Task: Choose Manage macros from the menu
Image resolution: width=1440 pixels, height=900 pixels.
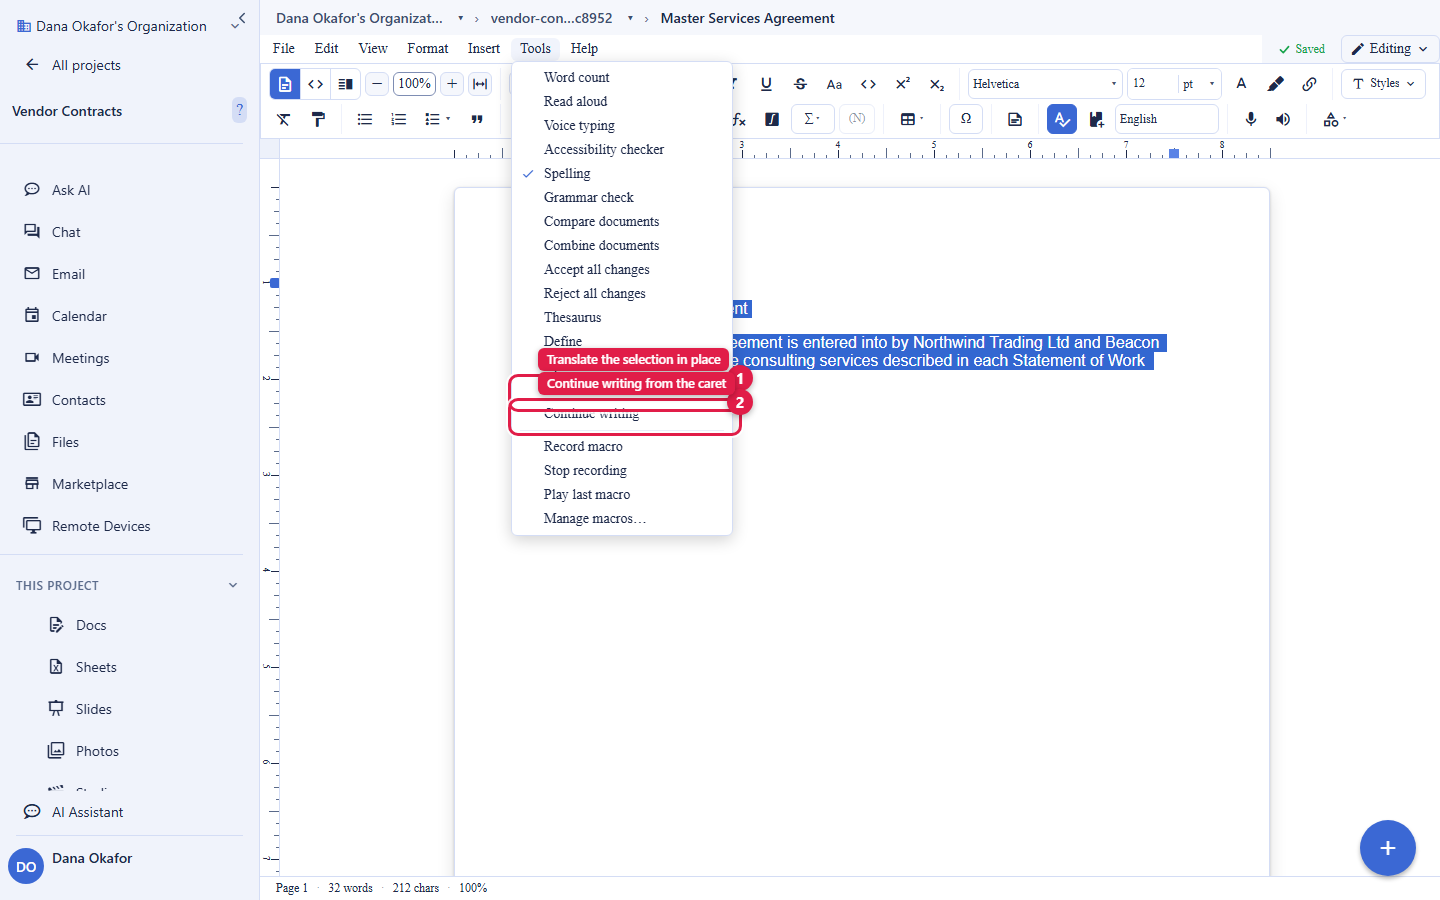Action: pyautogui.click(x=622, y=518)
